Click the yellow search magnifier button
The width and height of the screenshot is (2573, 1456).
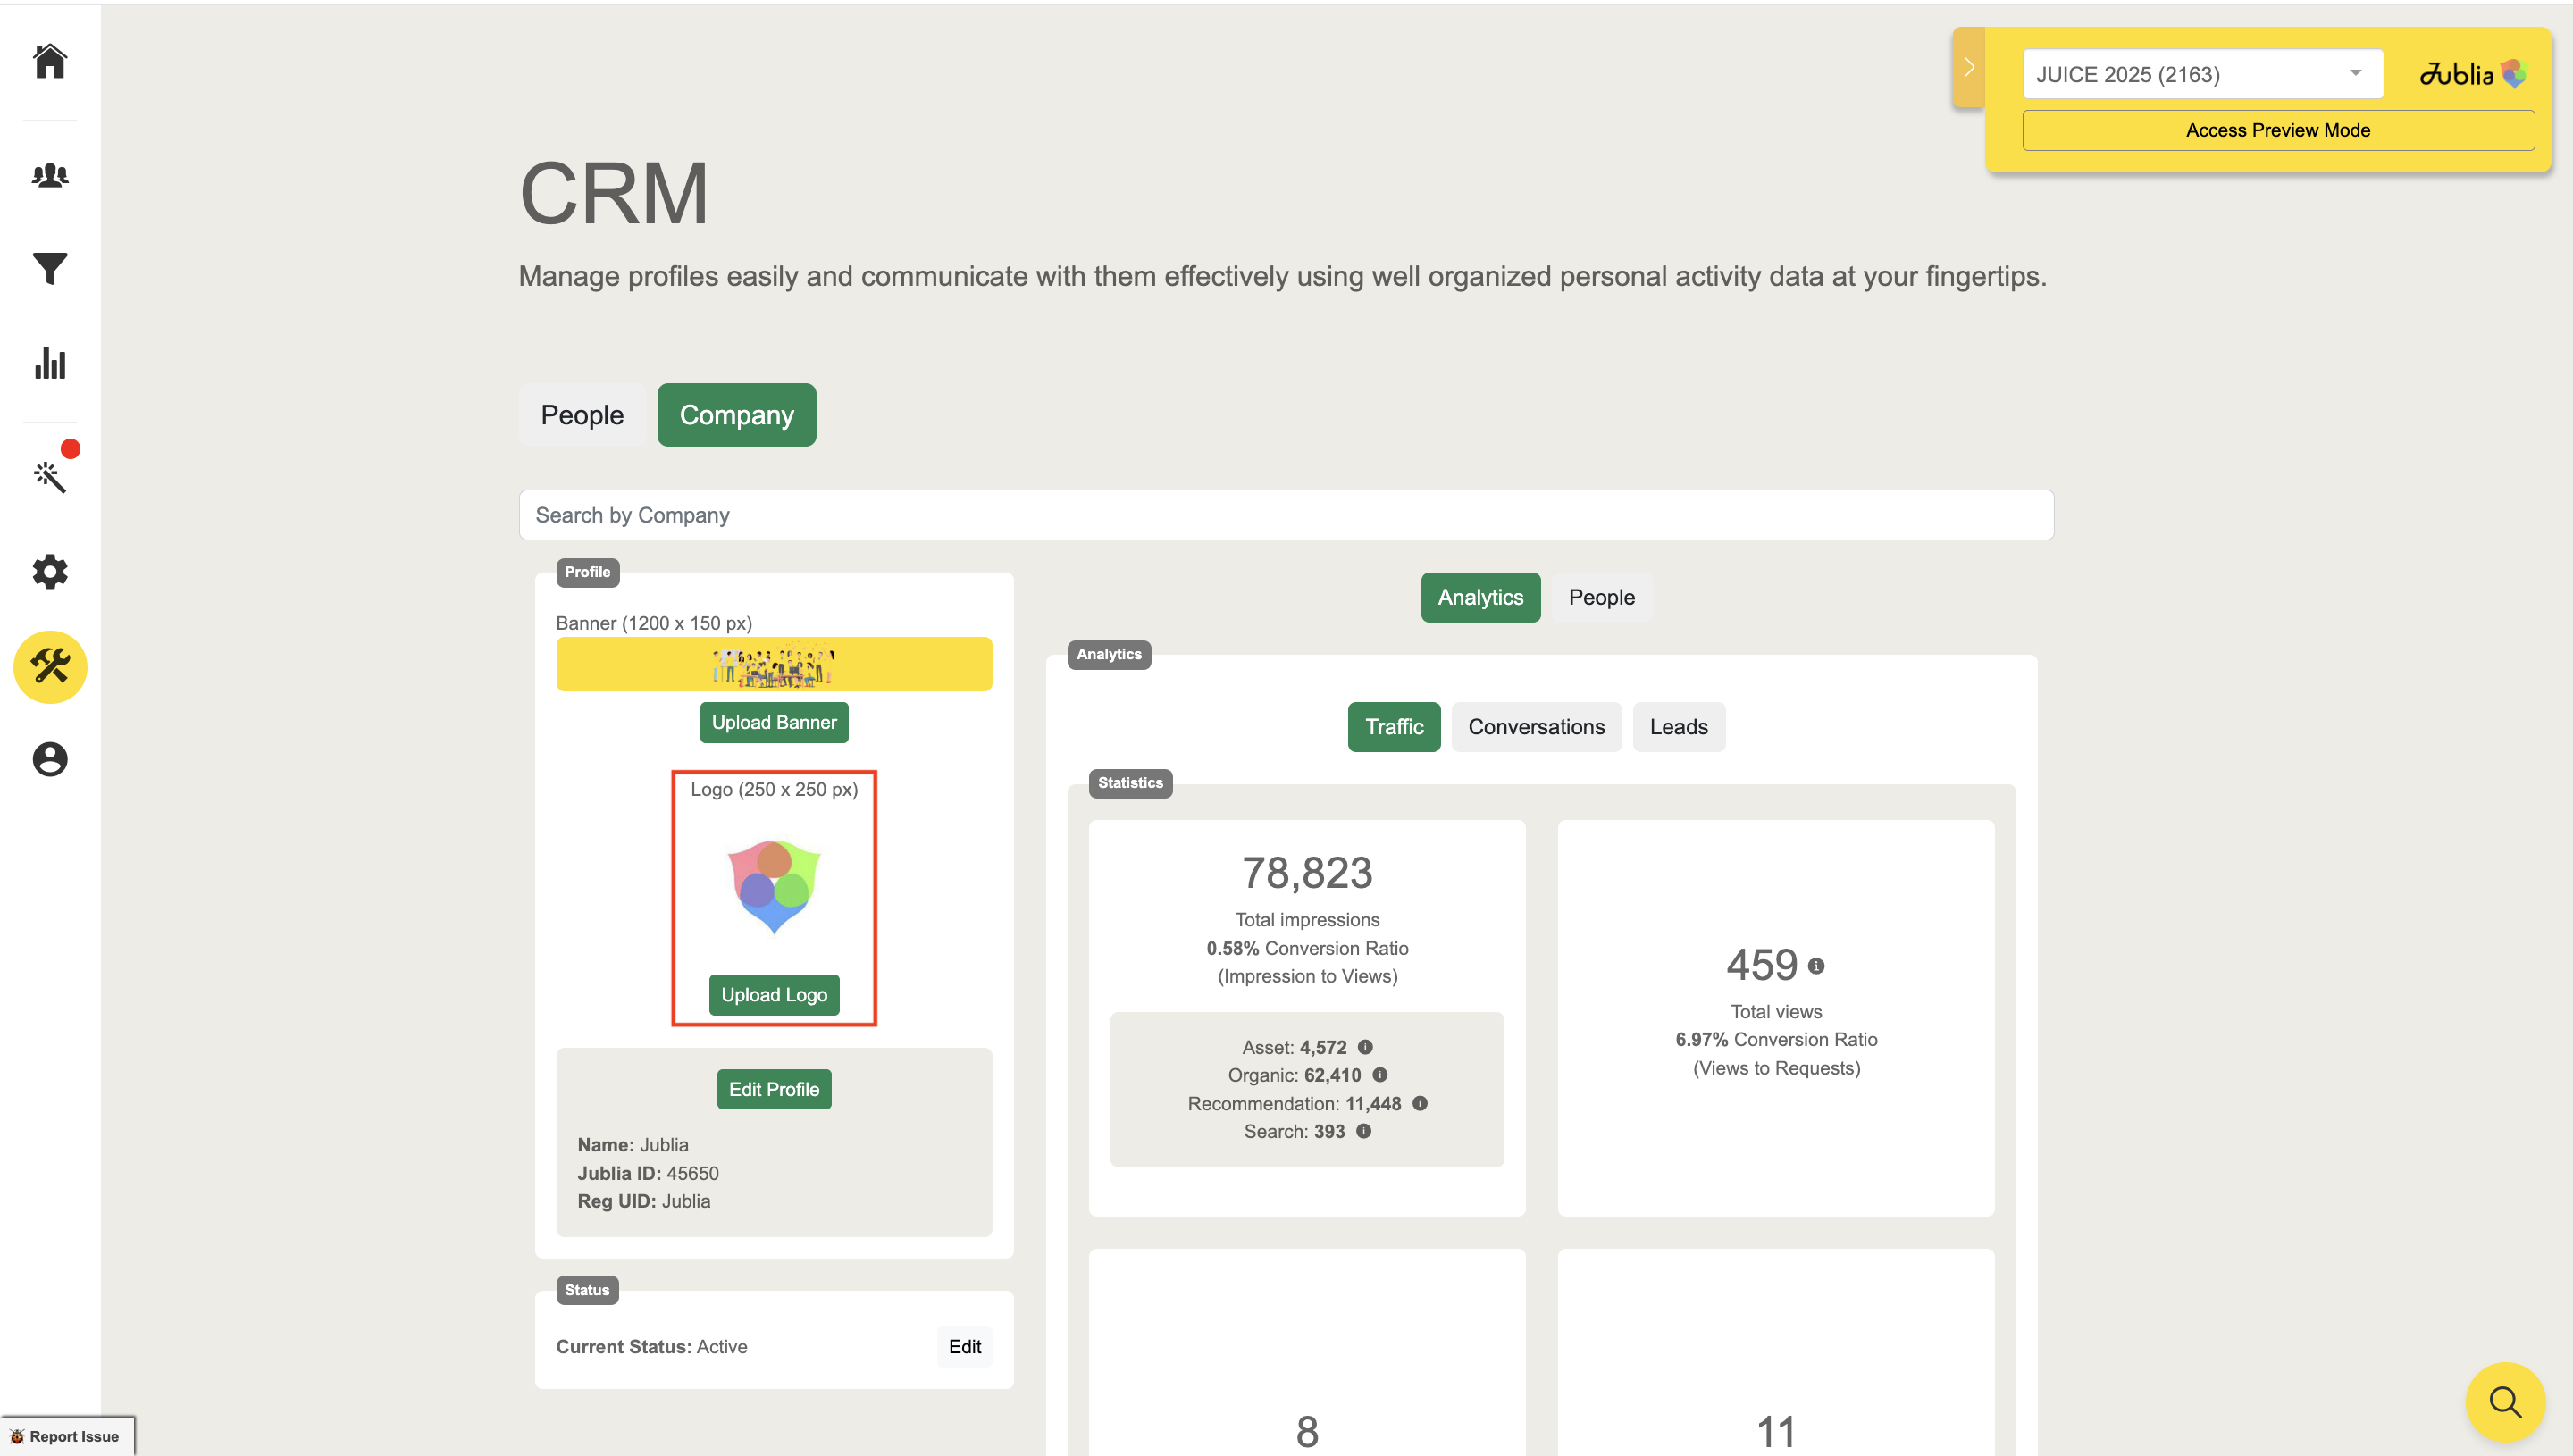(x=2504, y=1401)
